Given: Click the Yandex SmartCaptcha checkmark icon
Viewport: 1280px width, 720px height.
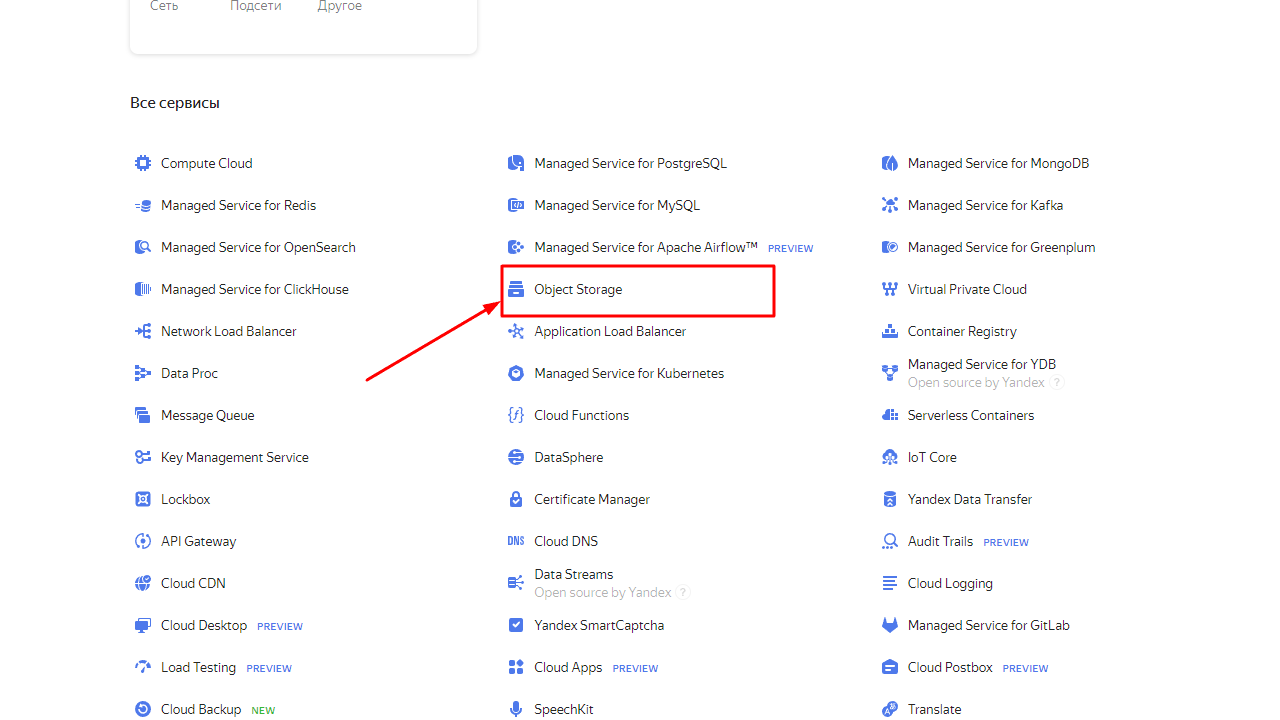Looking at the screenshot, I should (x=516, y=625).
